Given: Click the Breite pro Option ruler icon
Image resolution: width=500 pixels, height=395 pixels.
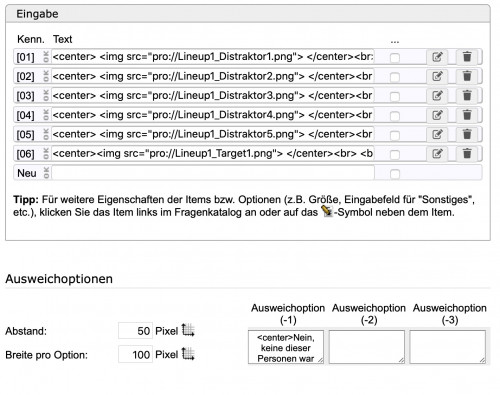Looking at the screenshot, I should point(188,354).
